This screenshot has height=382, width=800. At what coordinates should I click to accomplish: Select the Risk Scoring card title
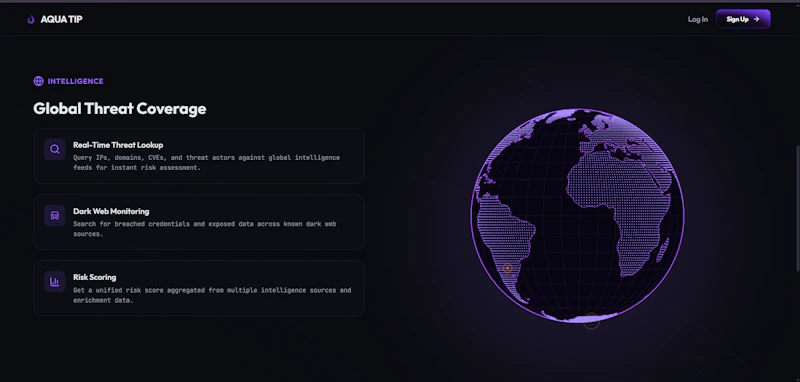[x=94, y=277]
